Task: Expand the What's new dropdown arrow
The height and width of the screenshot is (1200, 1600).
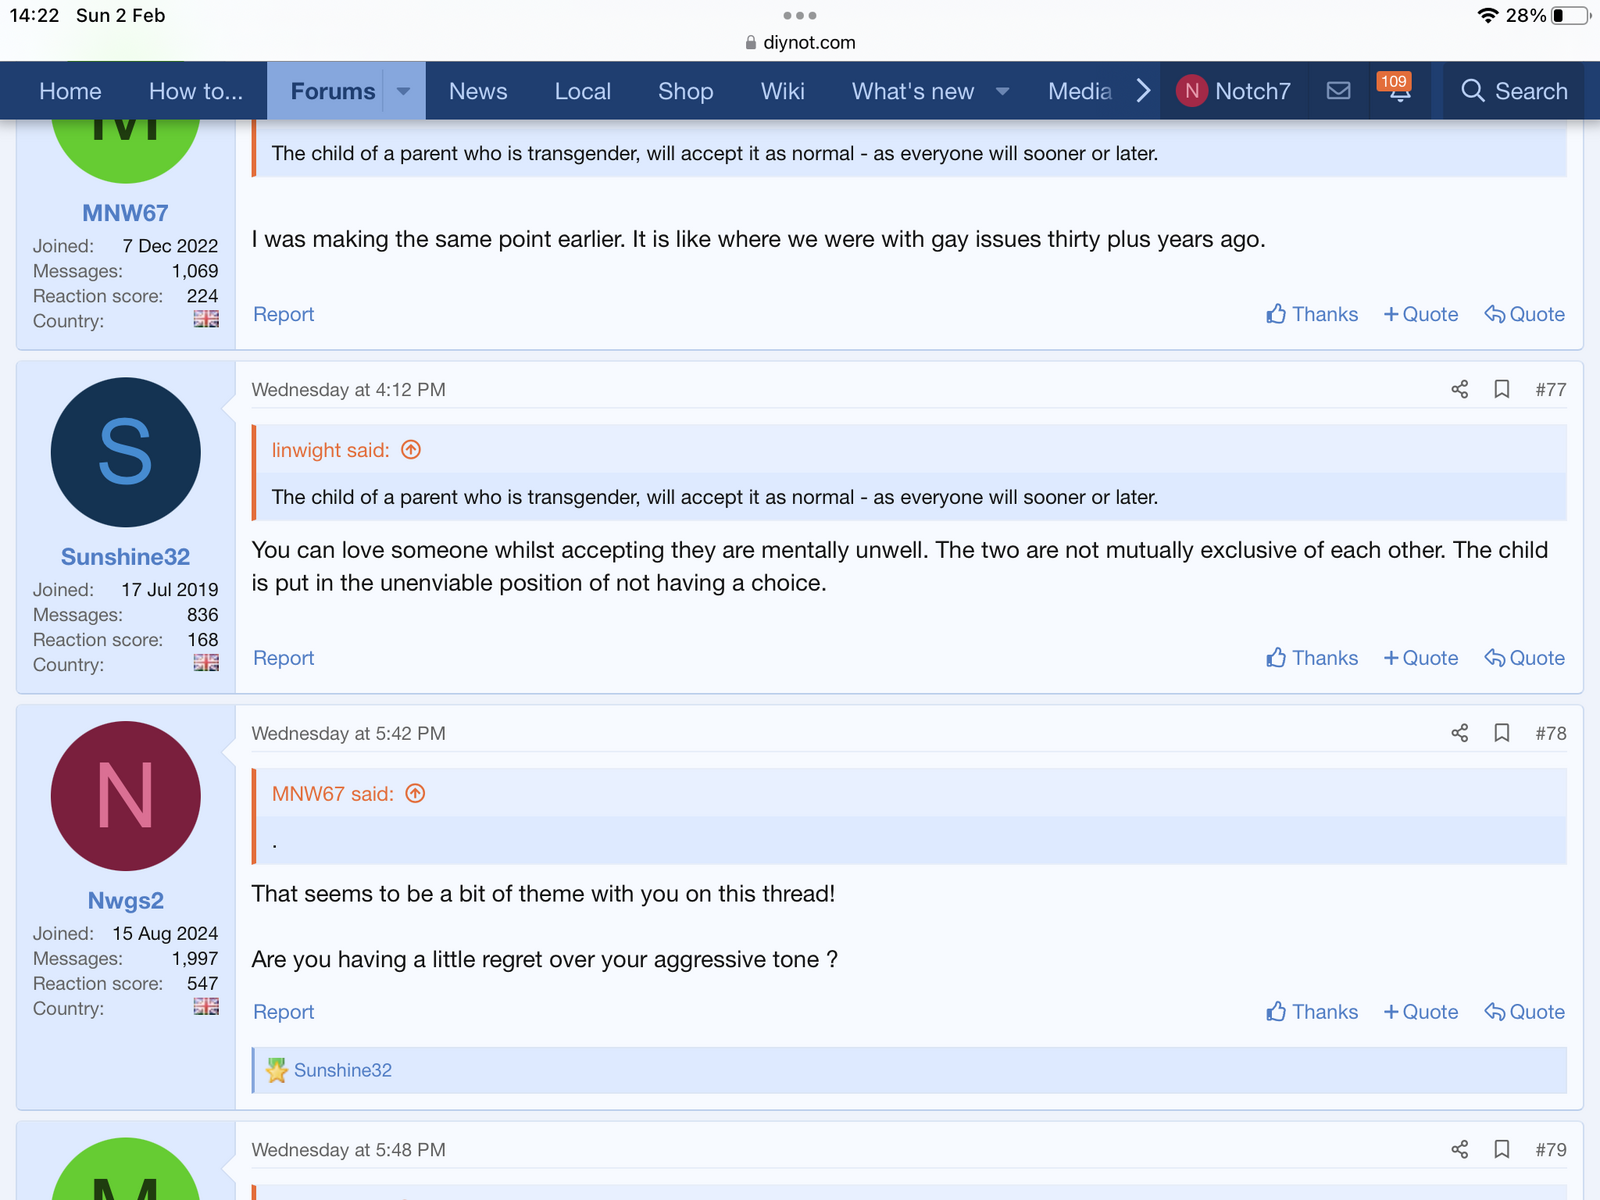Action: [x=1002, y=91]
